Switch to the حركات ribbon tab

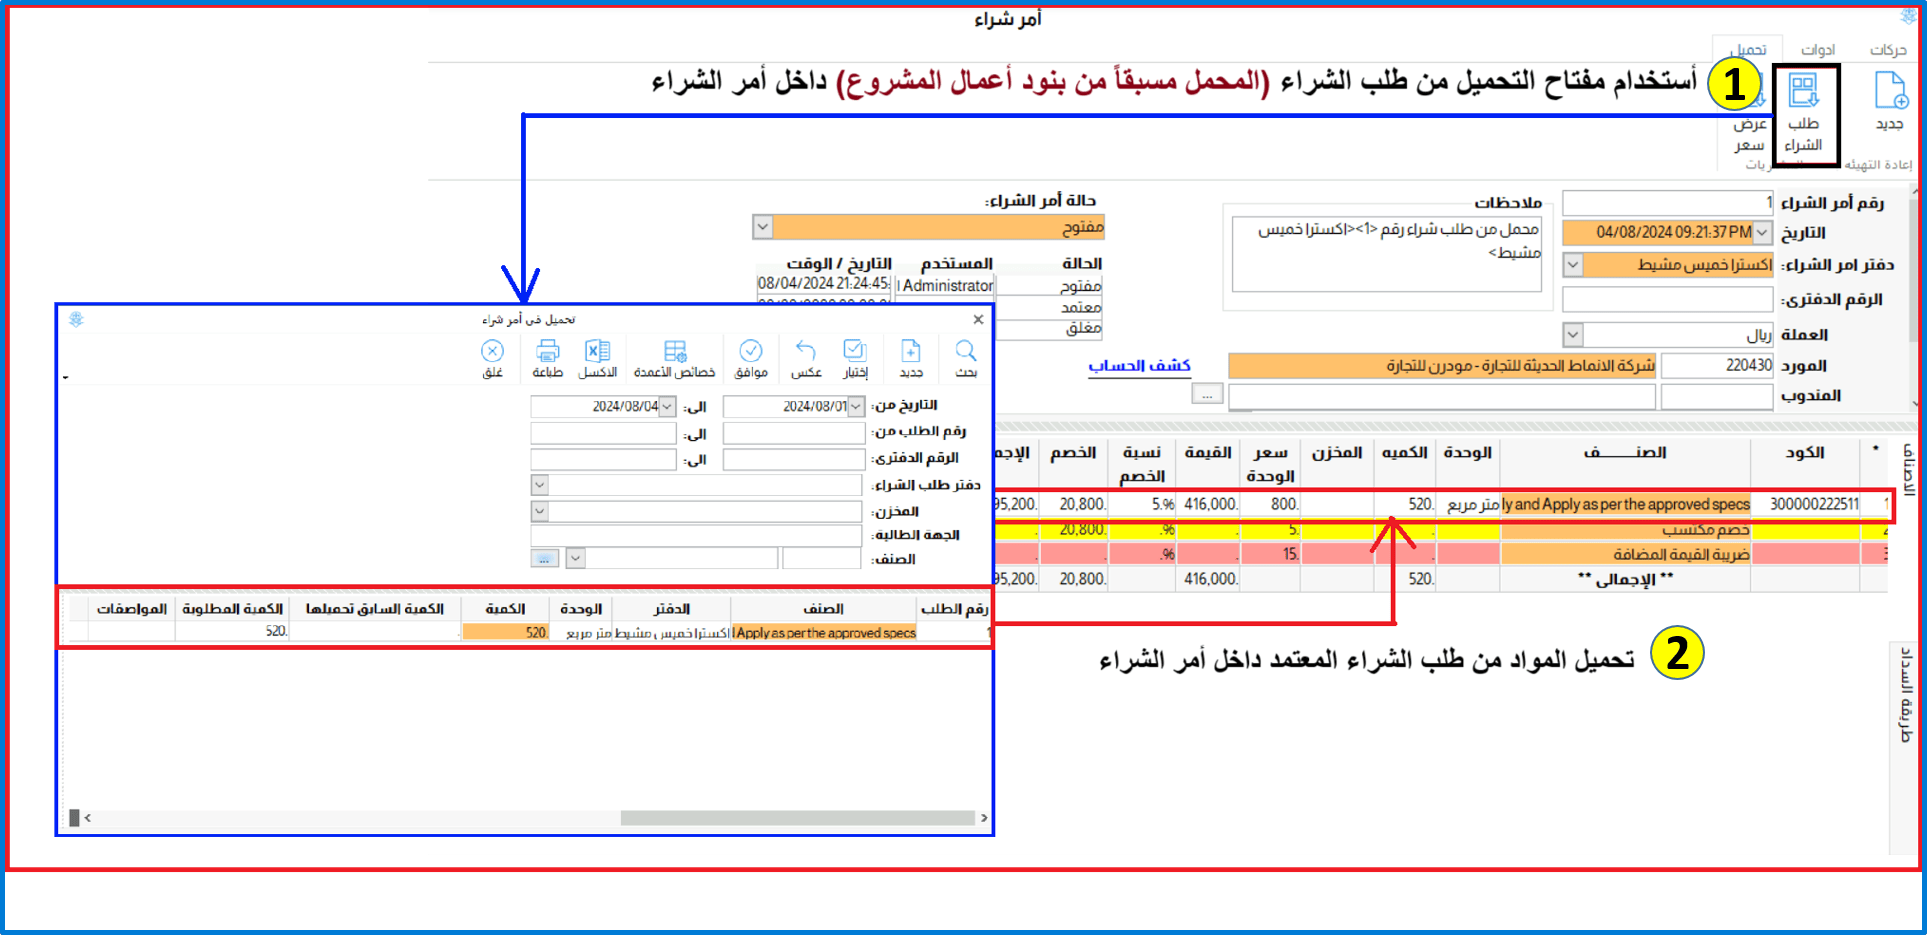click(1888, 50)
